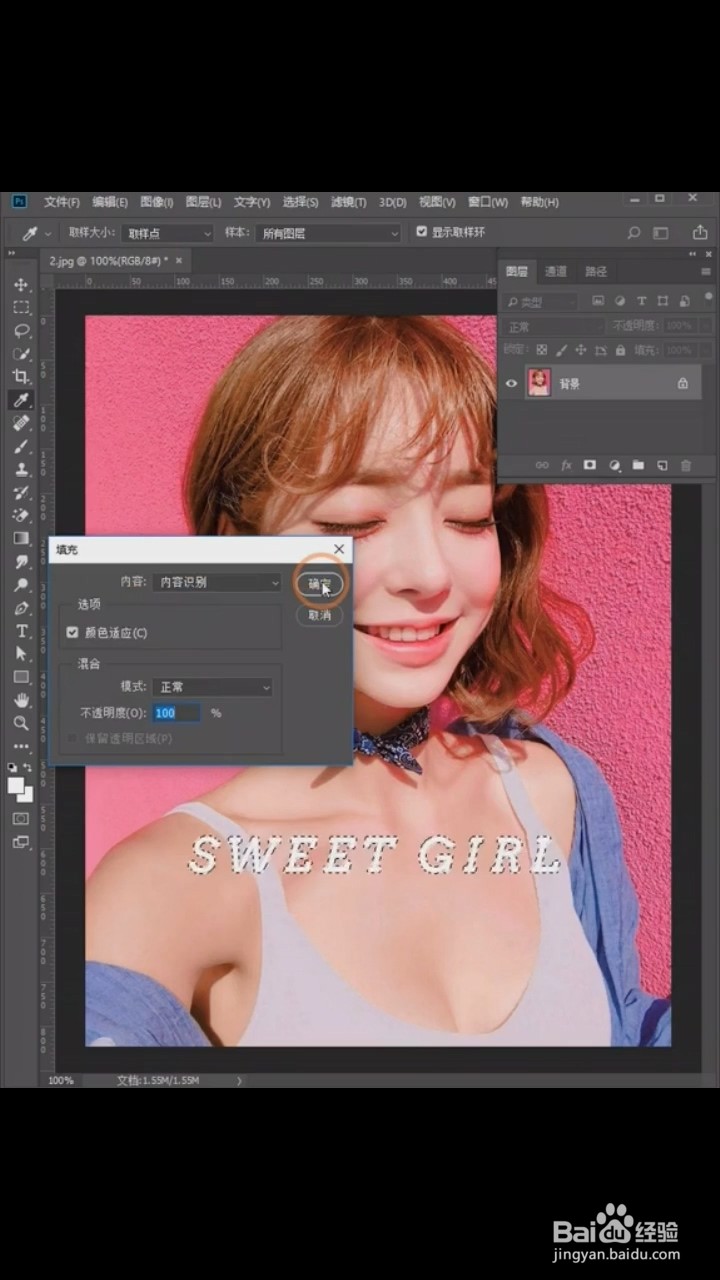Open the tool preset picker arrow
The width and height of the screenshot is (720, 1280).
pos(48,233)
